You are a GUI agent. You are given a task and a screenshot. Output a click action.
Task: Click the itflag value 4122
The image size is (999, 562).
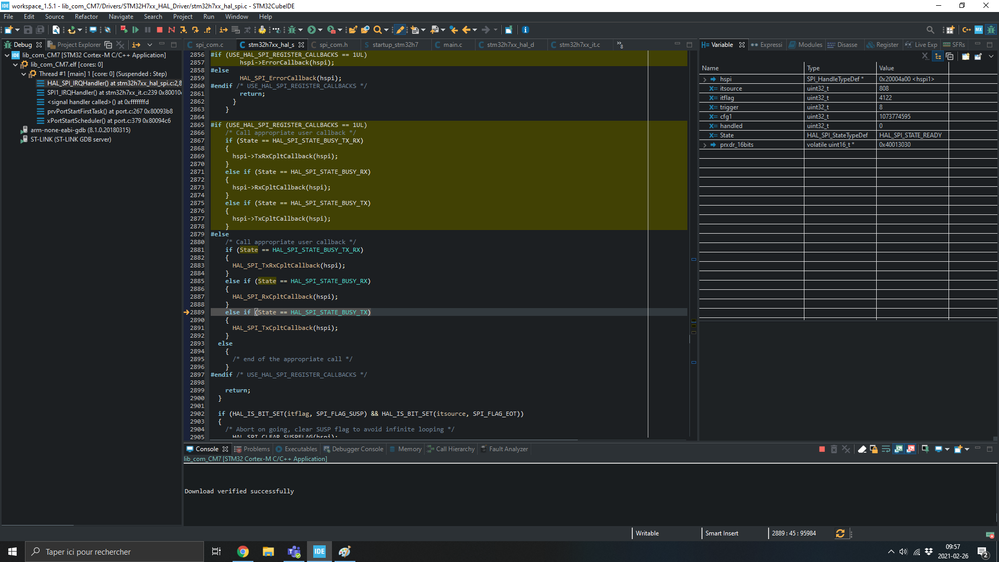(885, 98)
